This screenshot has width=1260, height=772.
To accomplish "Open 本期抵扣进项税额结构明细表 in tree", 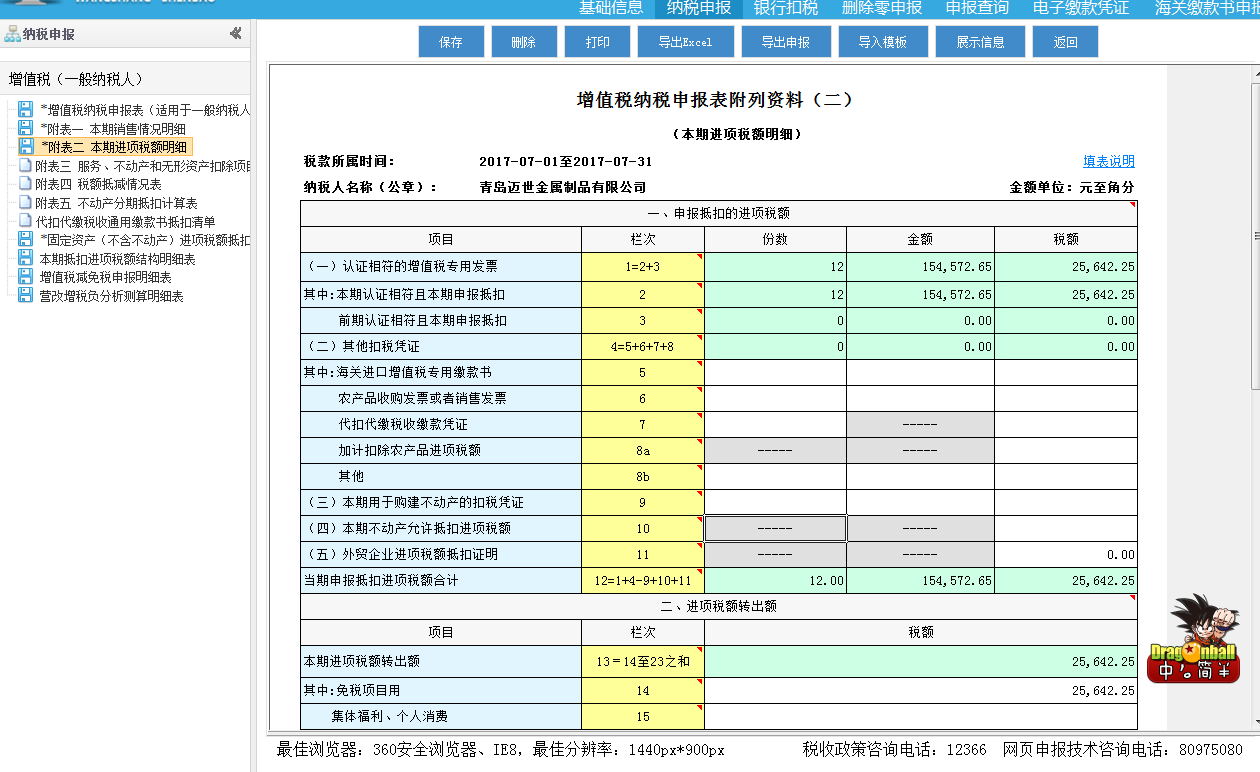I will pos(117,259).
